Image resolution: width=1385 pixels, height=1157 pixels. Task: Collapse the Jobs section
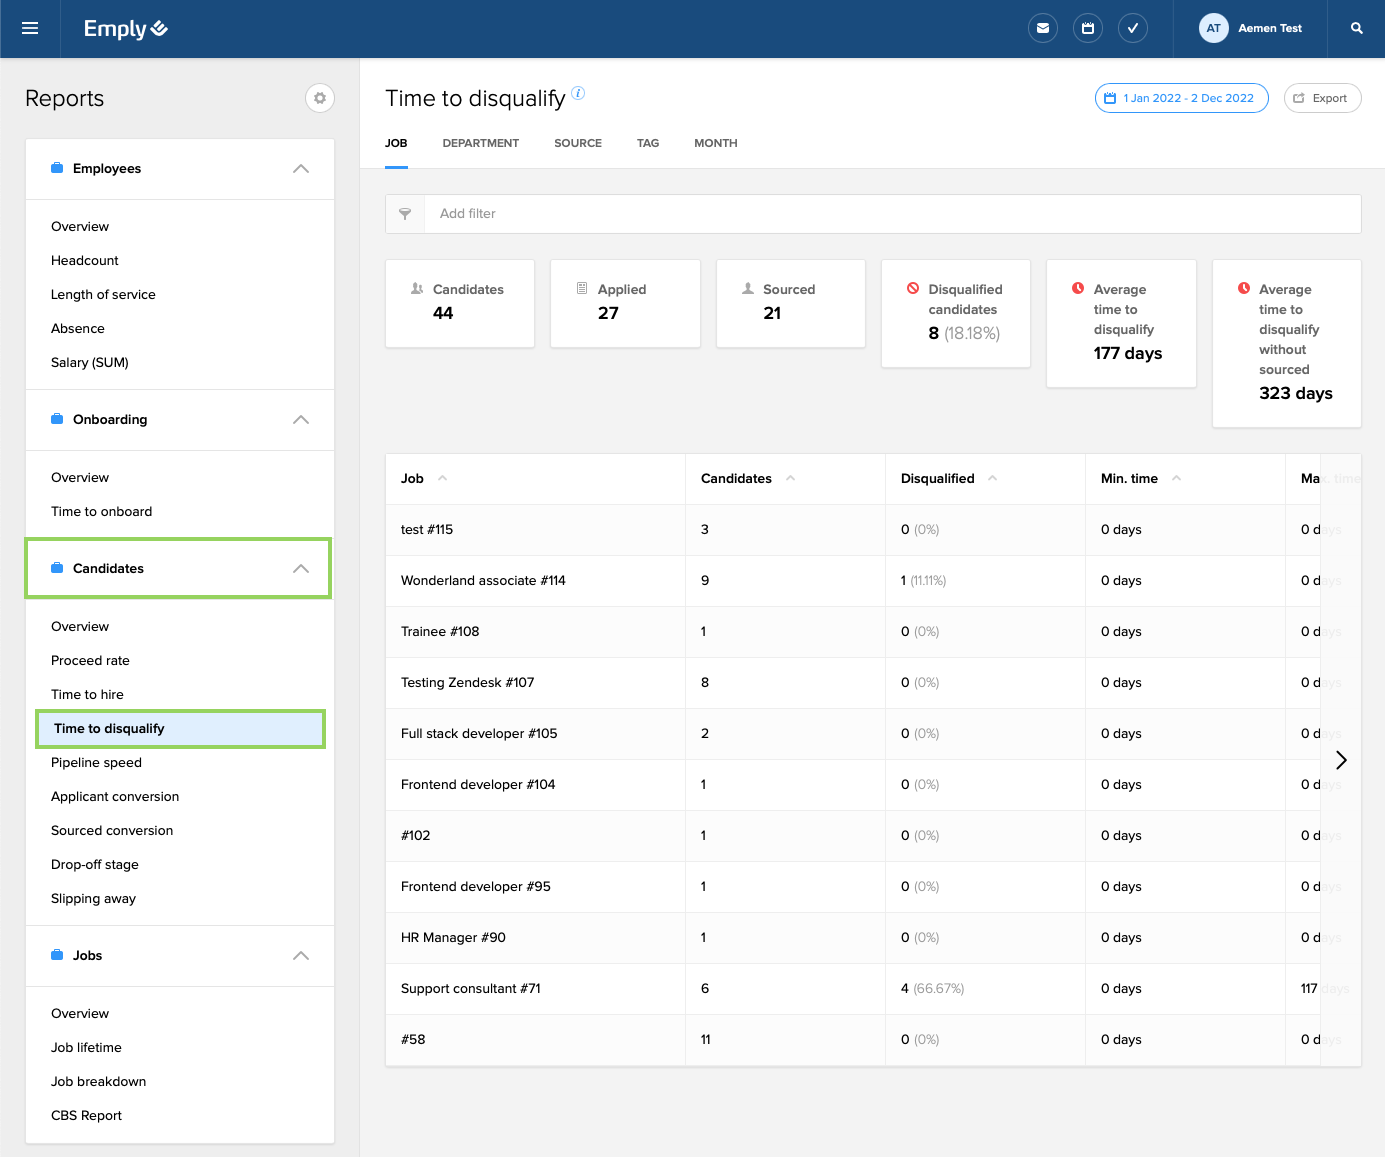tap(300, 956)
